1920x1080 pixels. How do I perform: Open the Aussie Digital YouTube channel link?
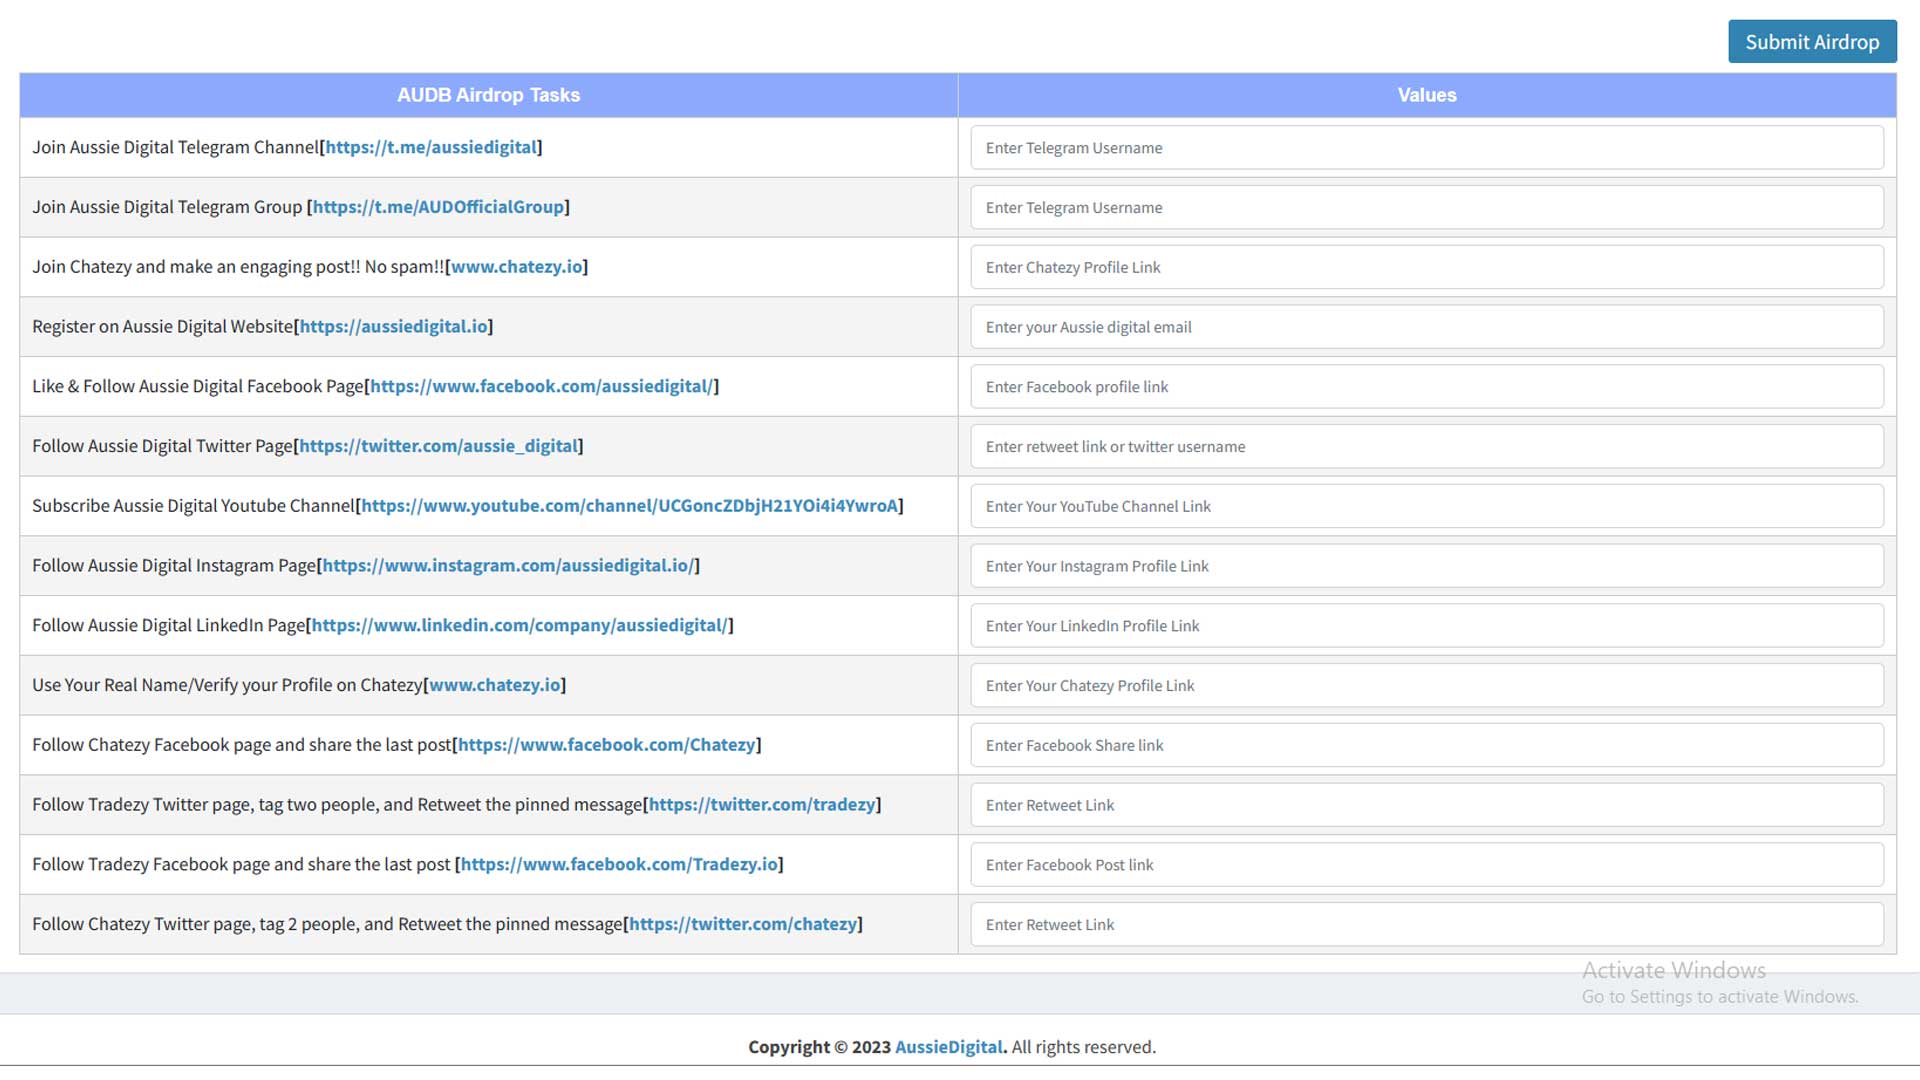tap(630, 506)
